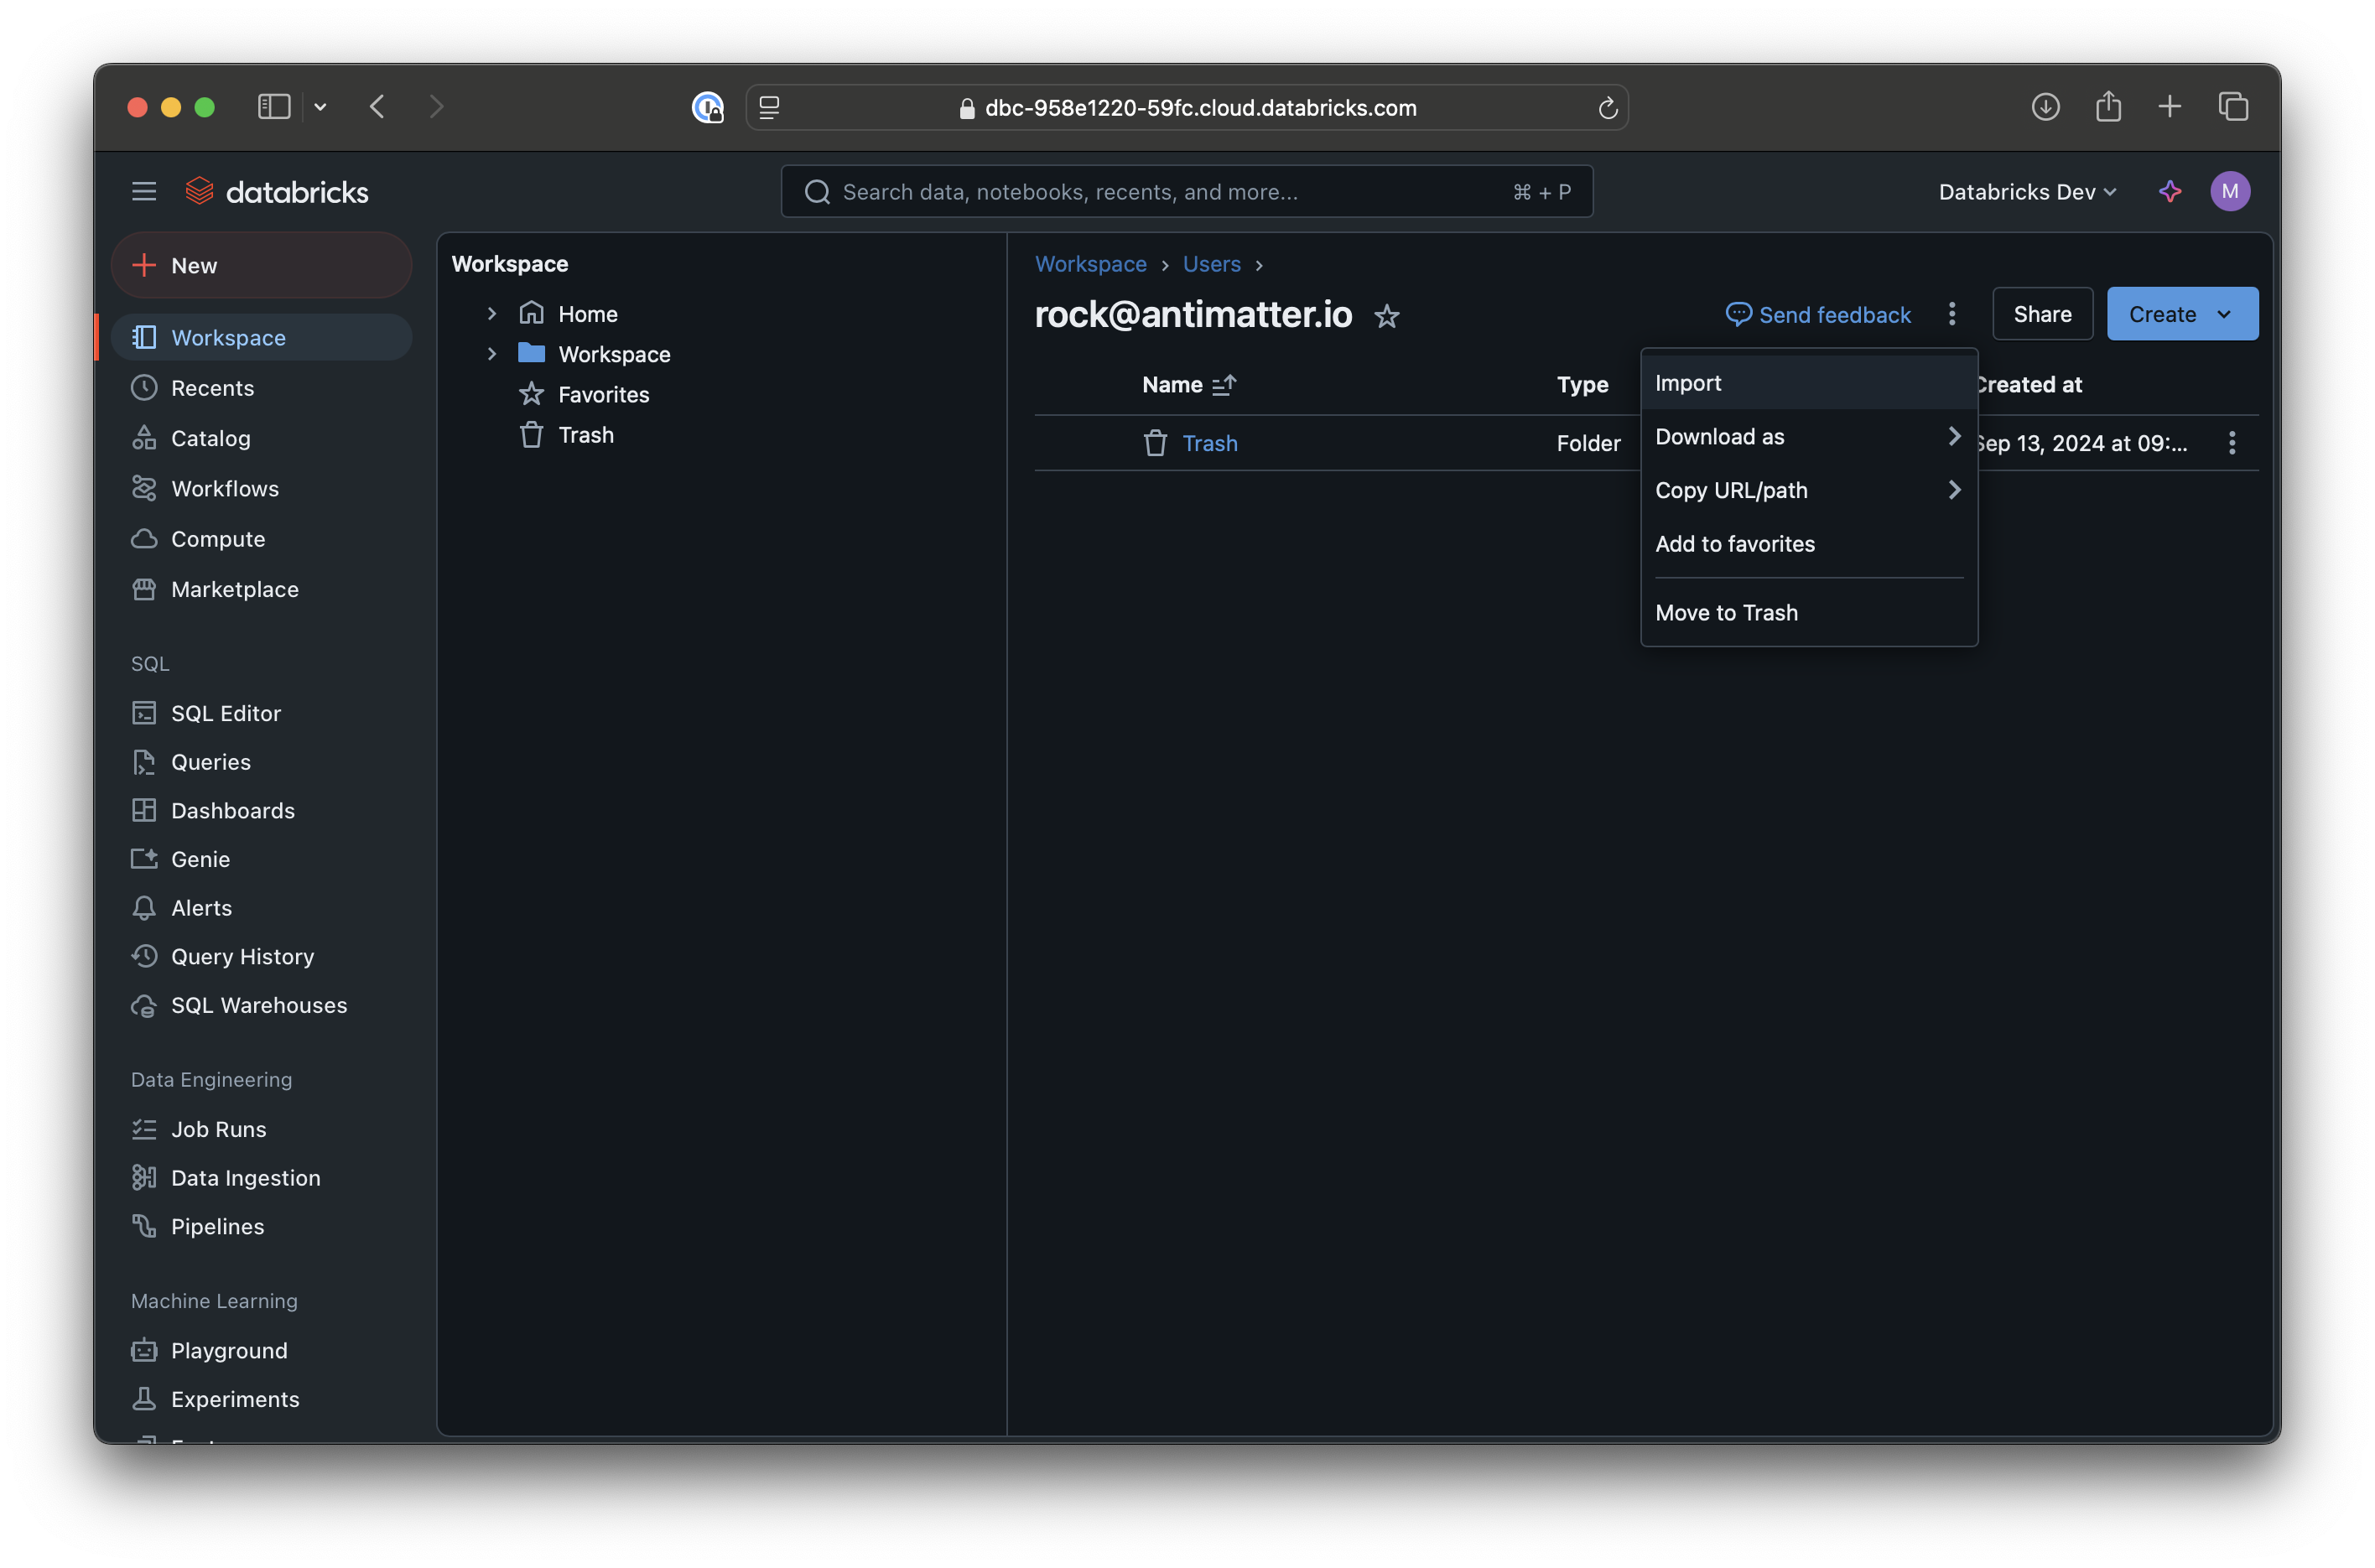Open the Trash folder link in table
2375x1568 pixels.
[x=1209, y=443]
